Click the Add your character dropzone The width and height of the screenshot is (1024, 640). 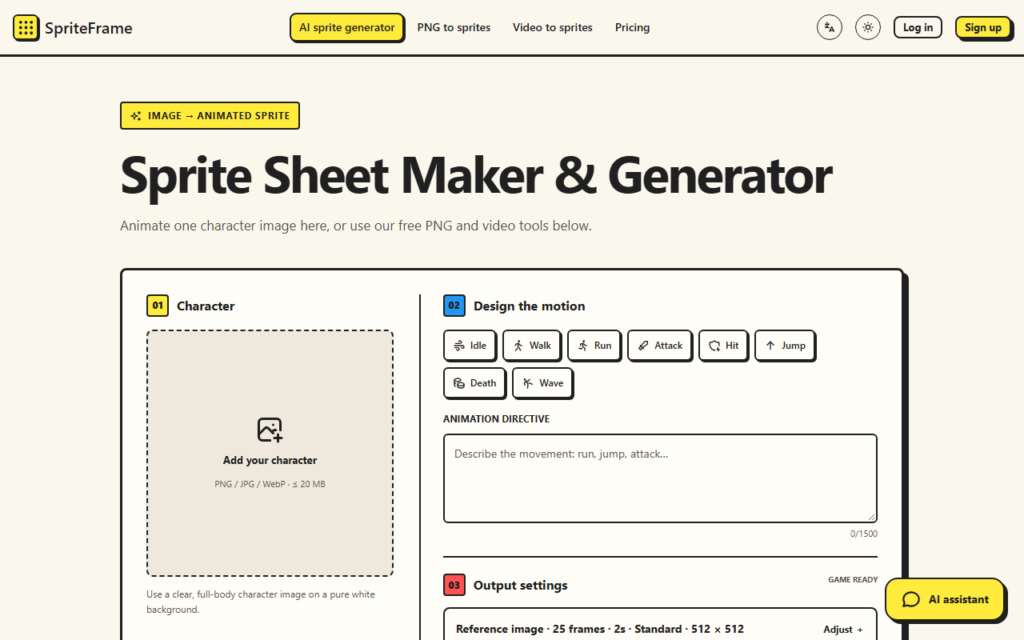pyautogui.click(x=270, y=453)
